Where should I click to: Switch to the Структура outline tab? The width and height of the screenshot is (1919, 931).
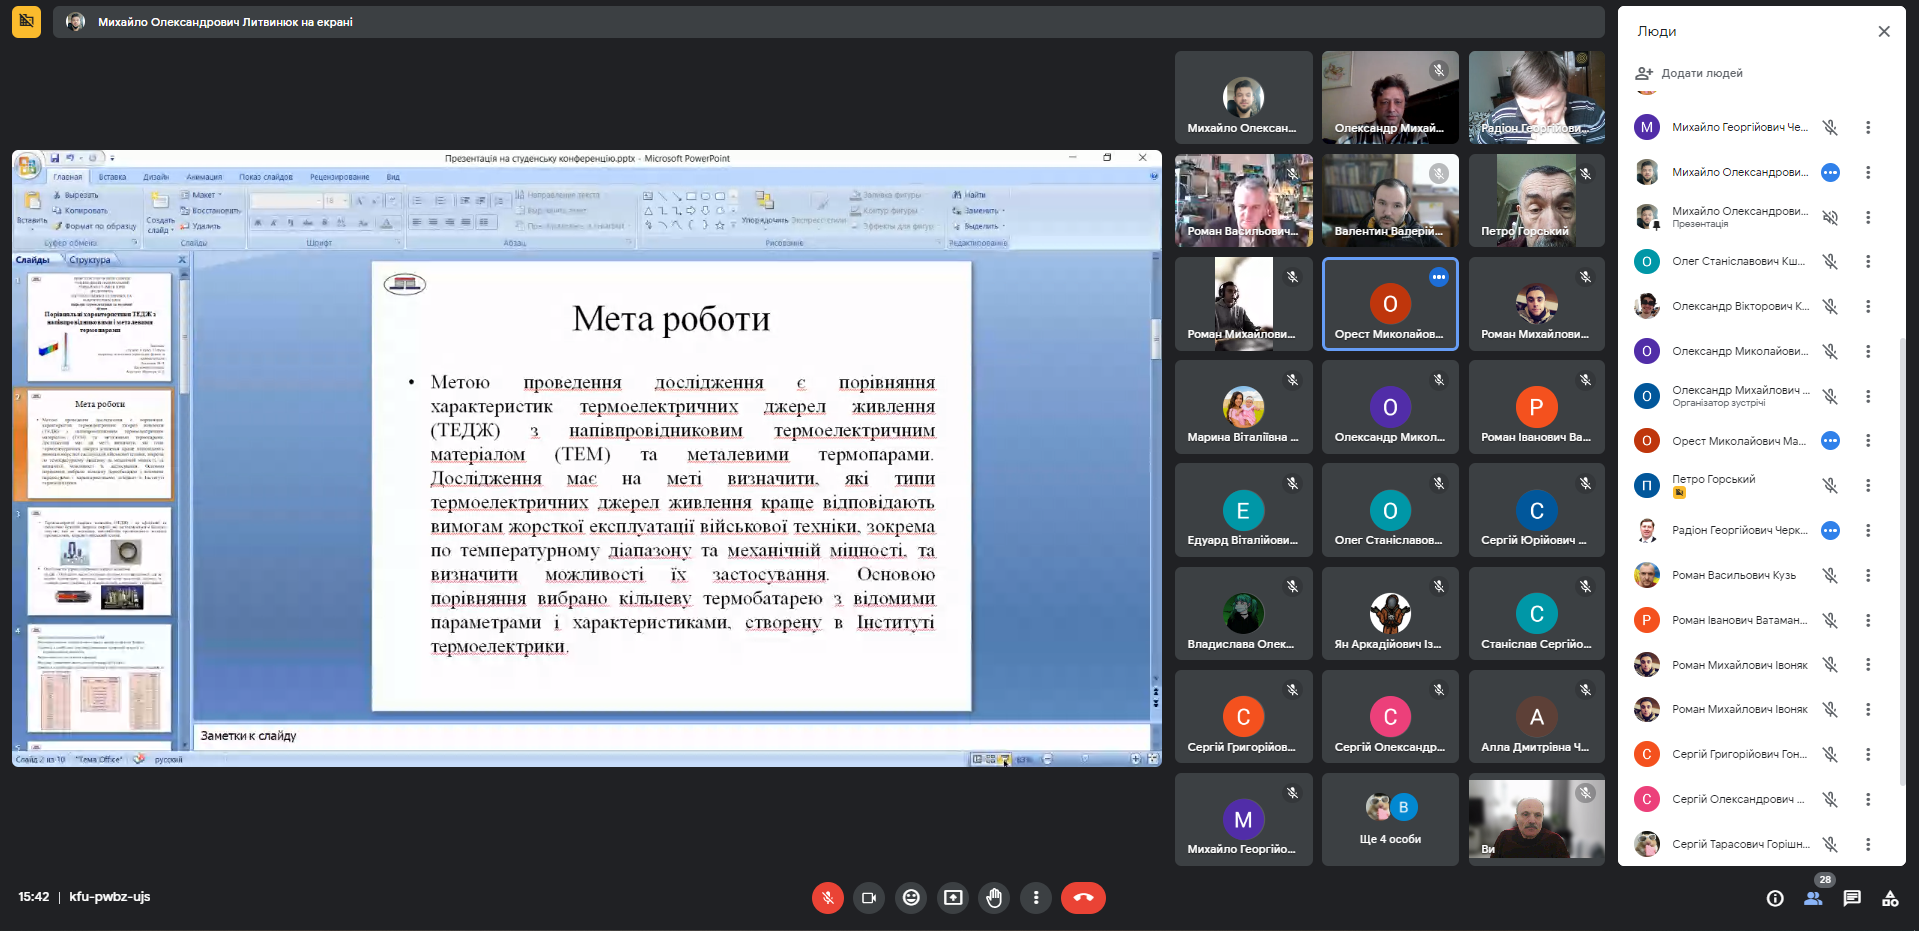[x=90, y=260]
